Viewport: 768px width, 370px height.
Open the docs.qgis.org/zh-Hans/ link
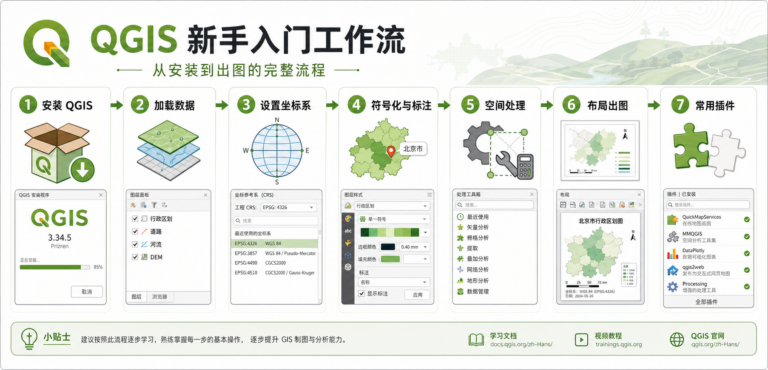(521, 345)
